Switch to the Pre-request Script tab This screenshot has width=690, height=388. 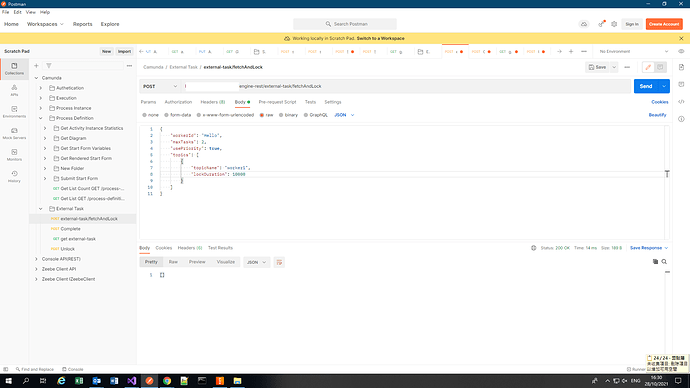pyautogui.click(x=277, y=102)
